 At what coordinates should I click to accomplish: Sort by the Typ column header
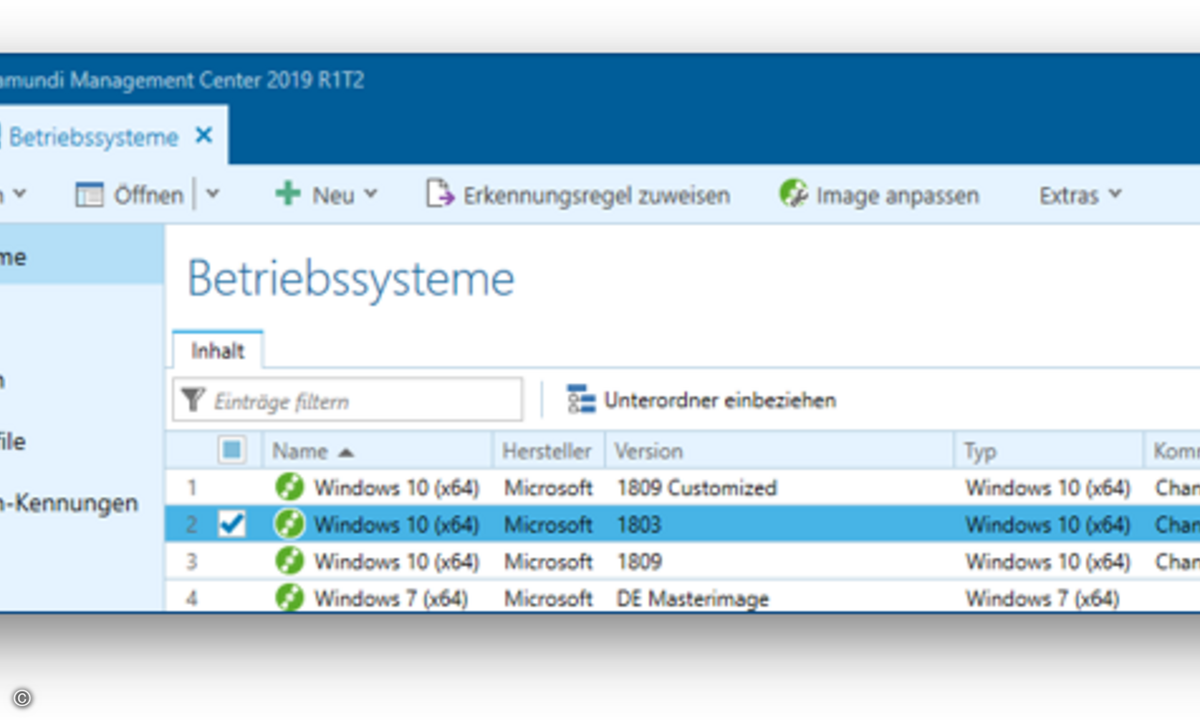pos(980,451)
